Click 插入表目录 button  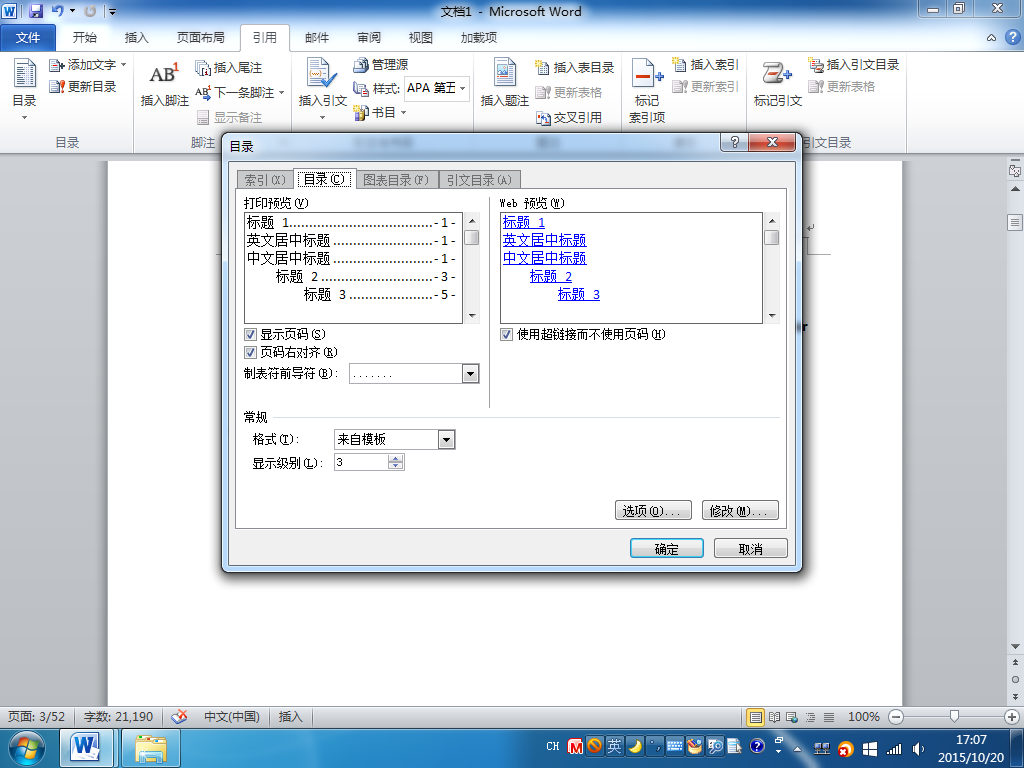click(x=575, y=68)
